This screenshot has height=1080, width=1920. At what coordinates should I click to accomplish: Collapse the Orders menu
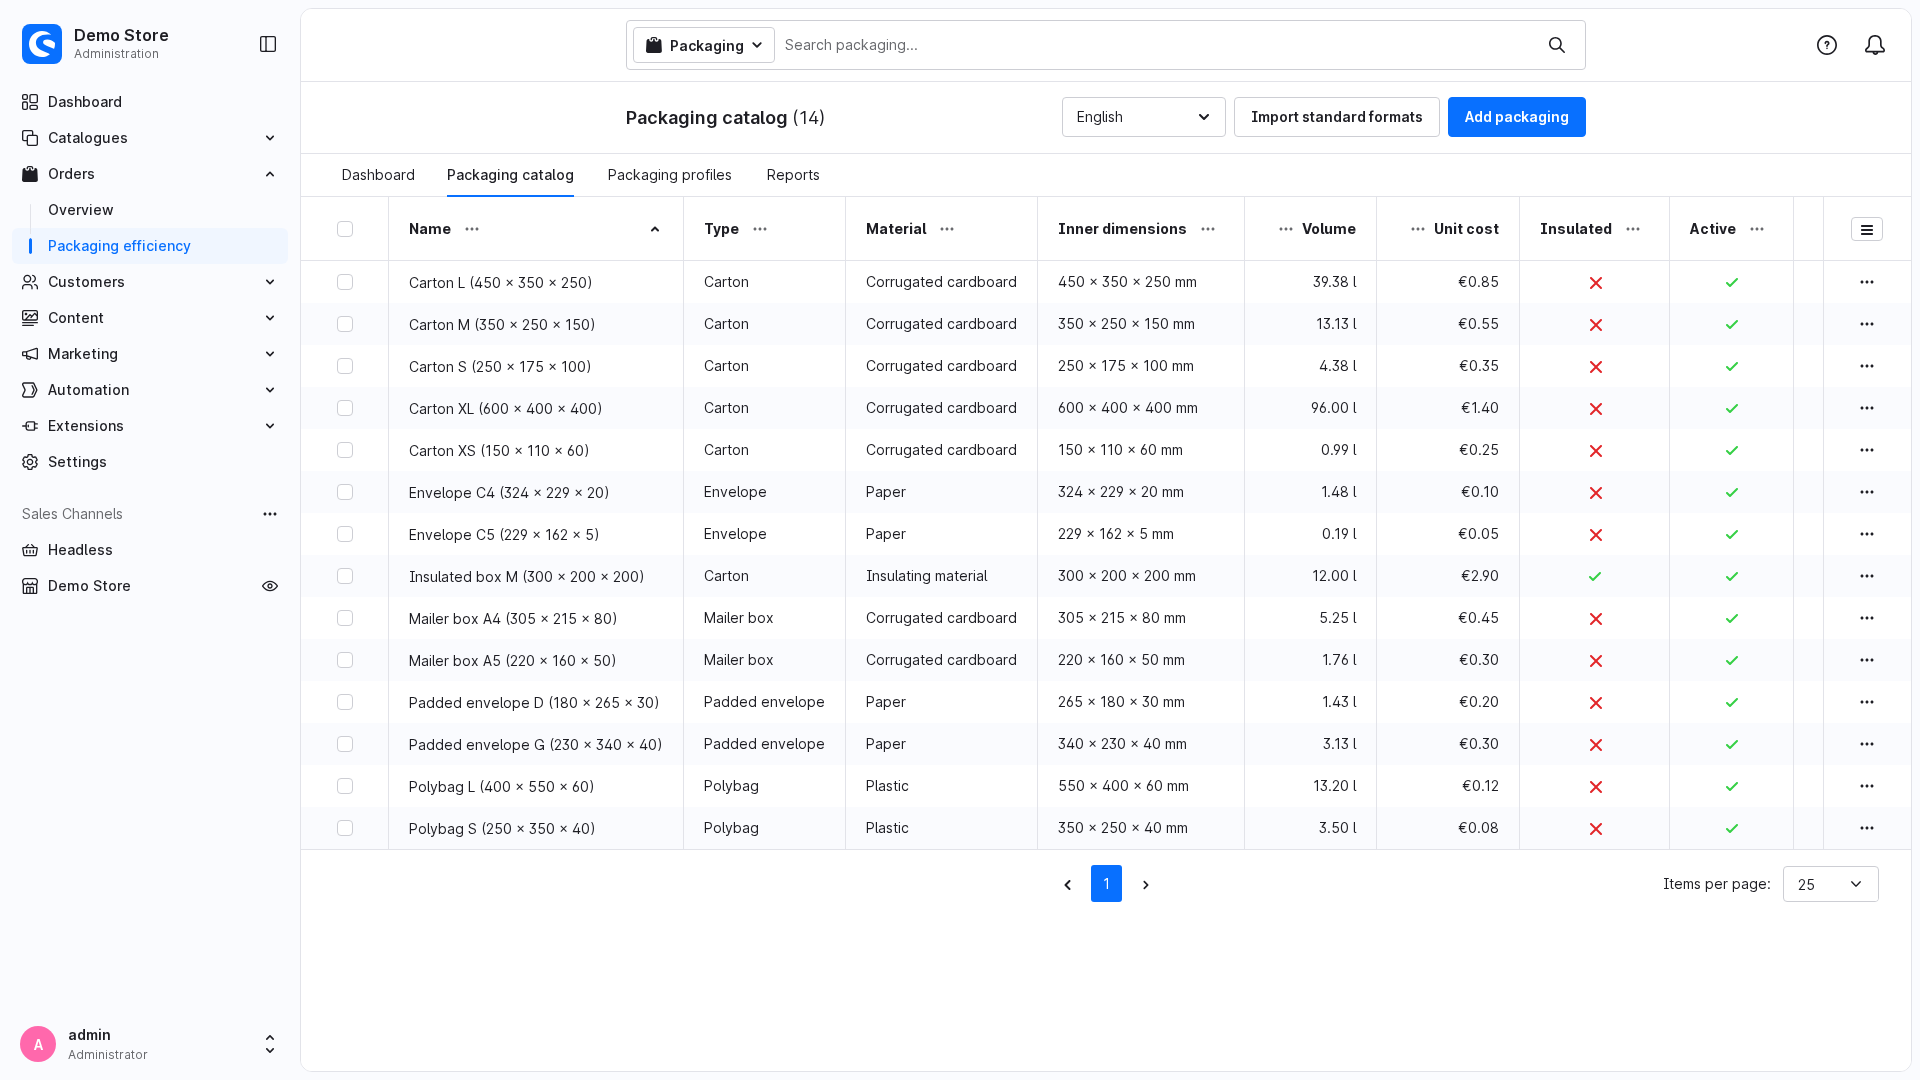click(150, 174)
